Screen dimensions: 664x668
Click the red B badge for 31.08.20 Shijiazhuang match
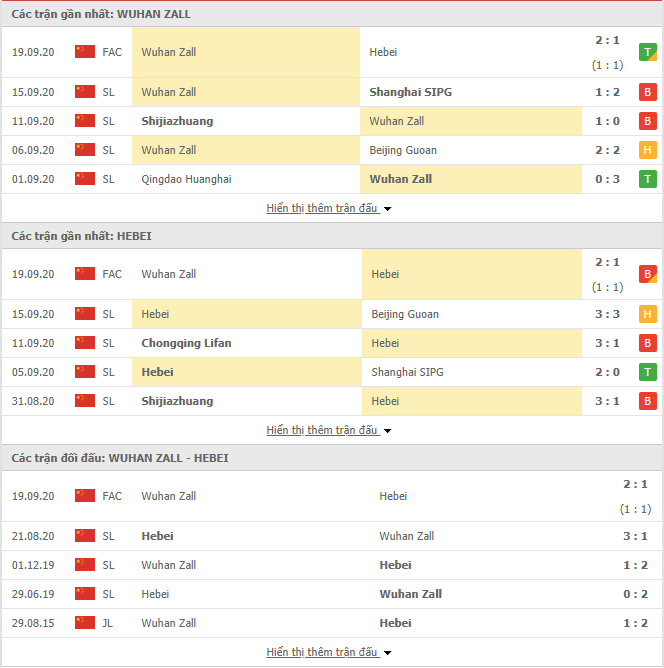coord(647,401)
